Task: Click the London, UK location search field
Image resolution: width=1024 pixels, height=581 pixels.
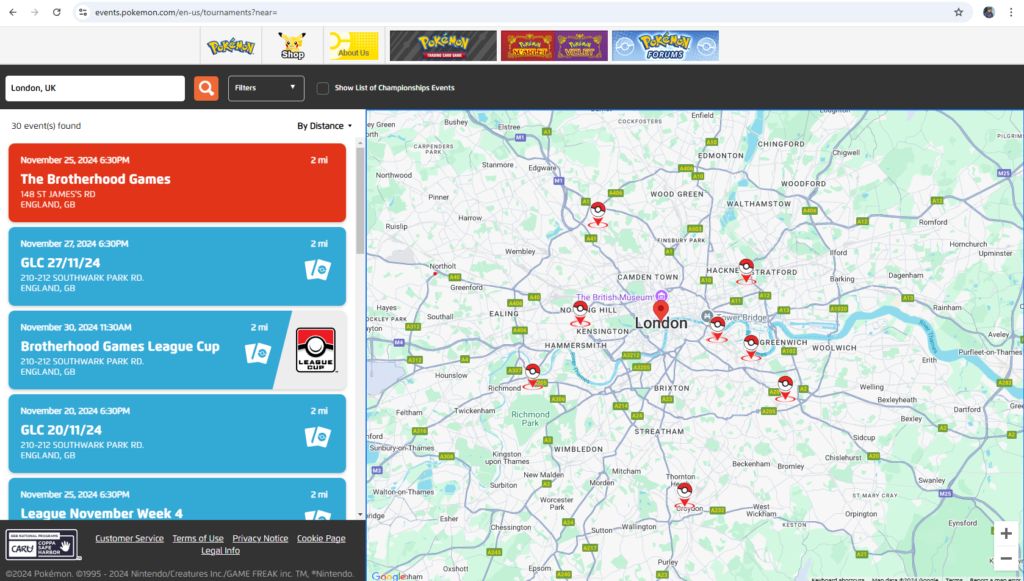Action: (x=95, y=88)
